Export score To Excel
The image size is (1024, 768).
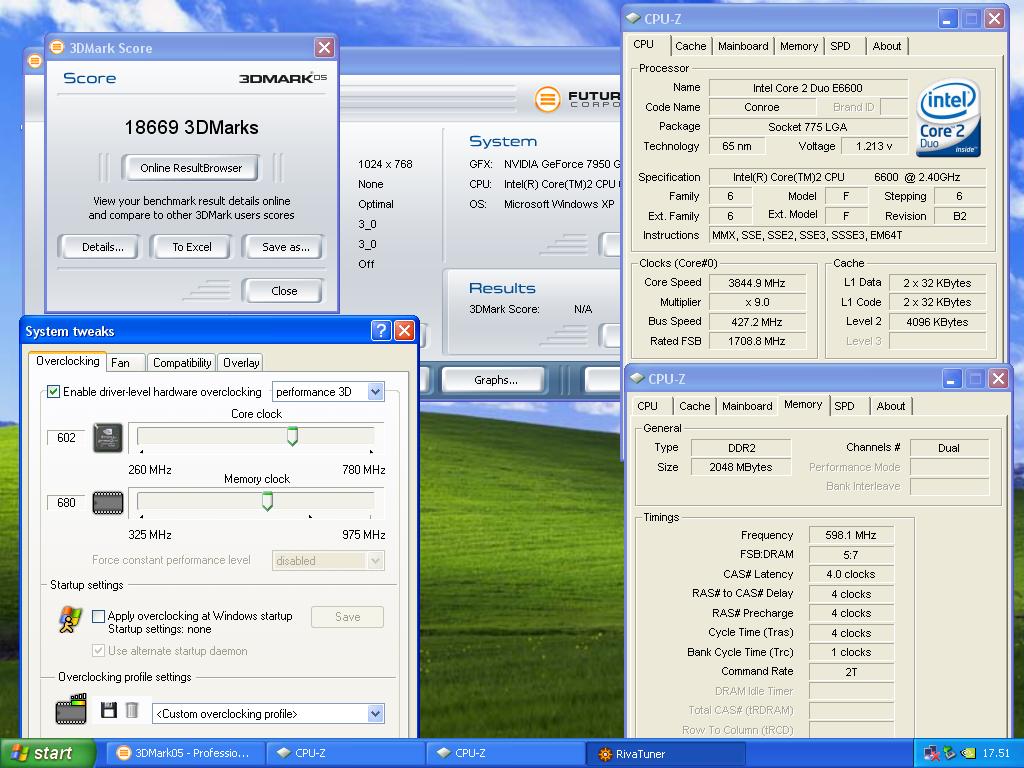(x=192, y=247)
